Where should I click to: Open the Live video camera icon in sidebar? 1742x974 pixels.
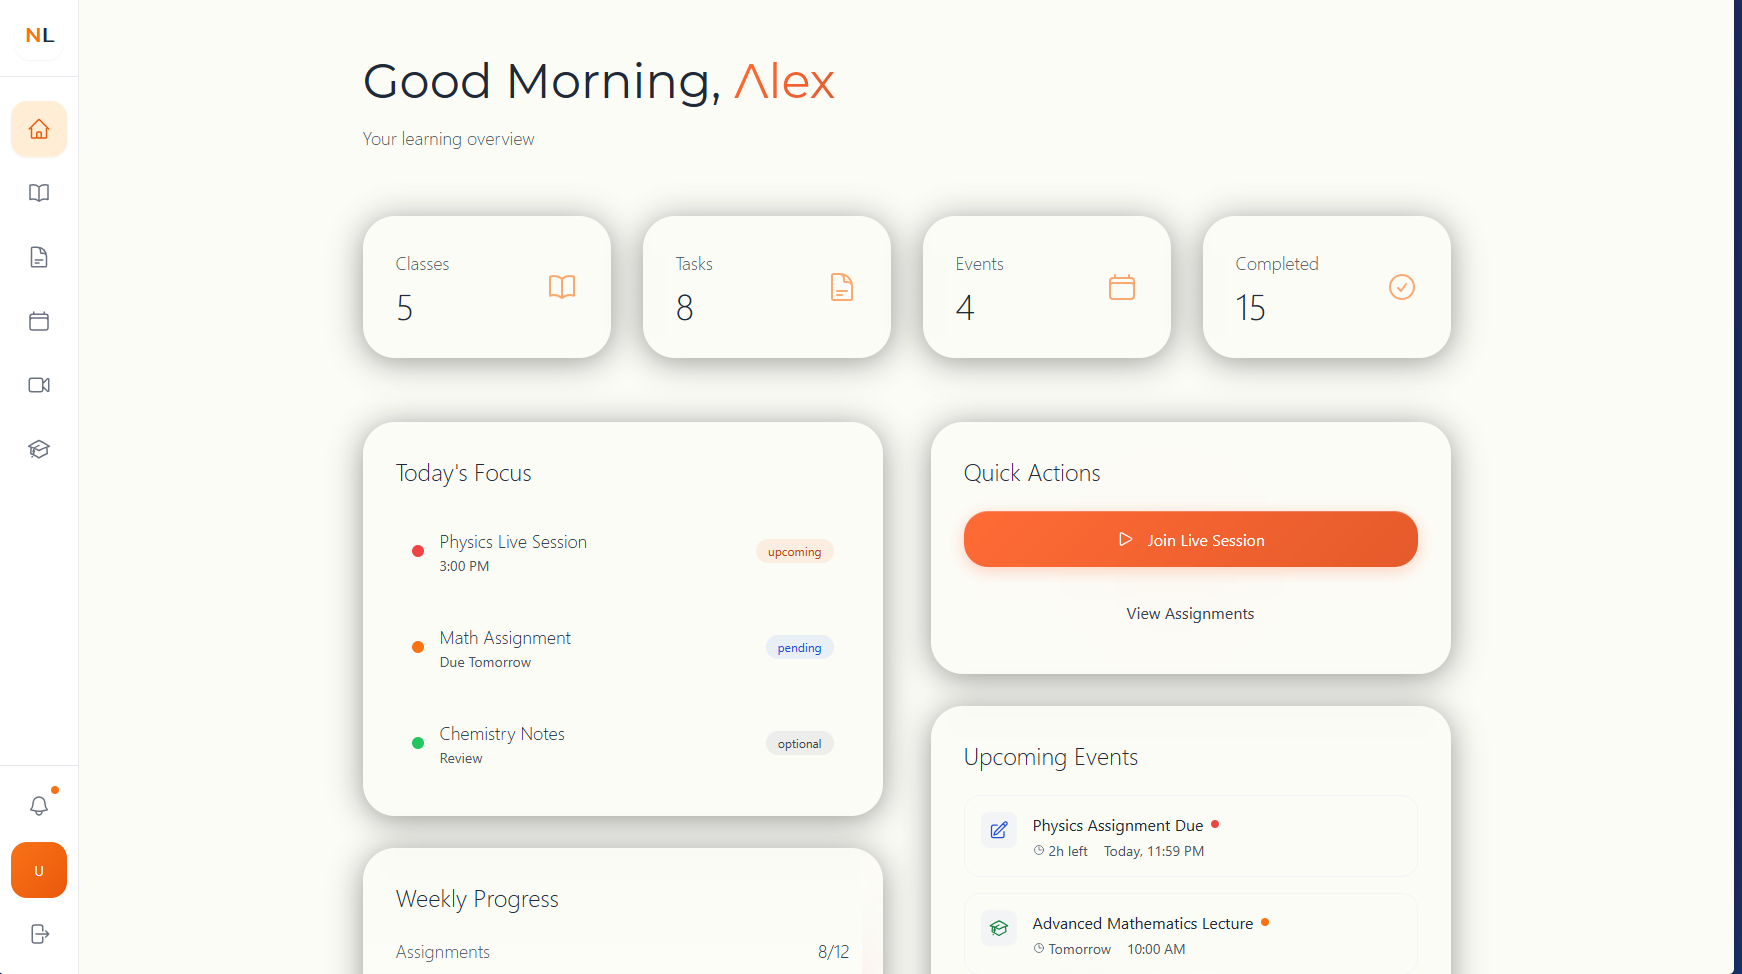(x=39, y=385)
